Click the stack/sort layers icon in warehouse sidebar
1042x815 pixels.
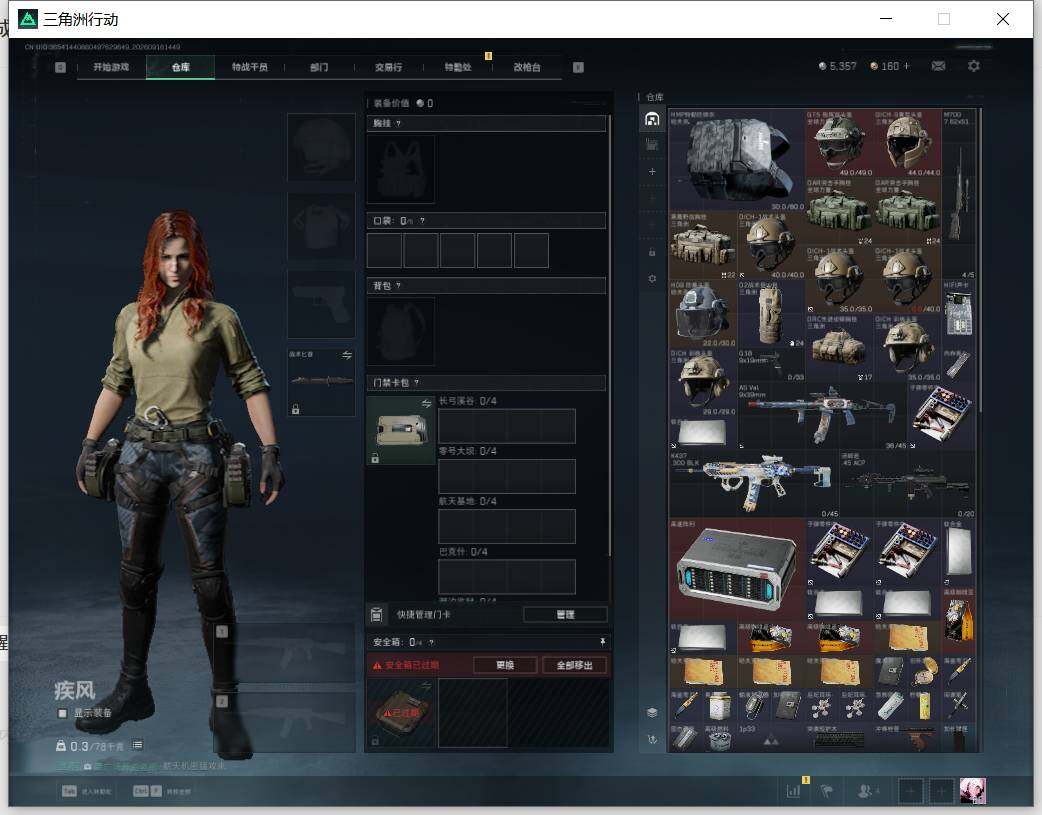pos(653,713)
